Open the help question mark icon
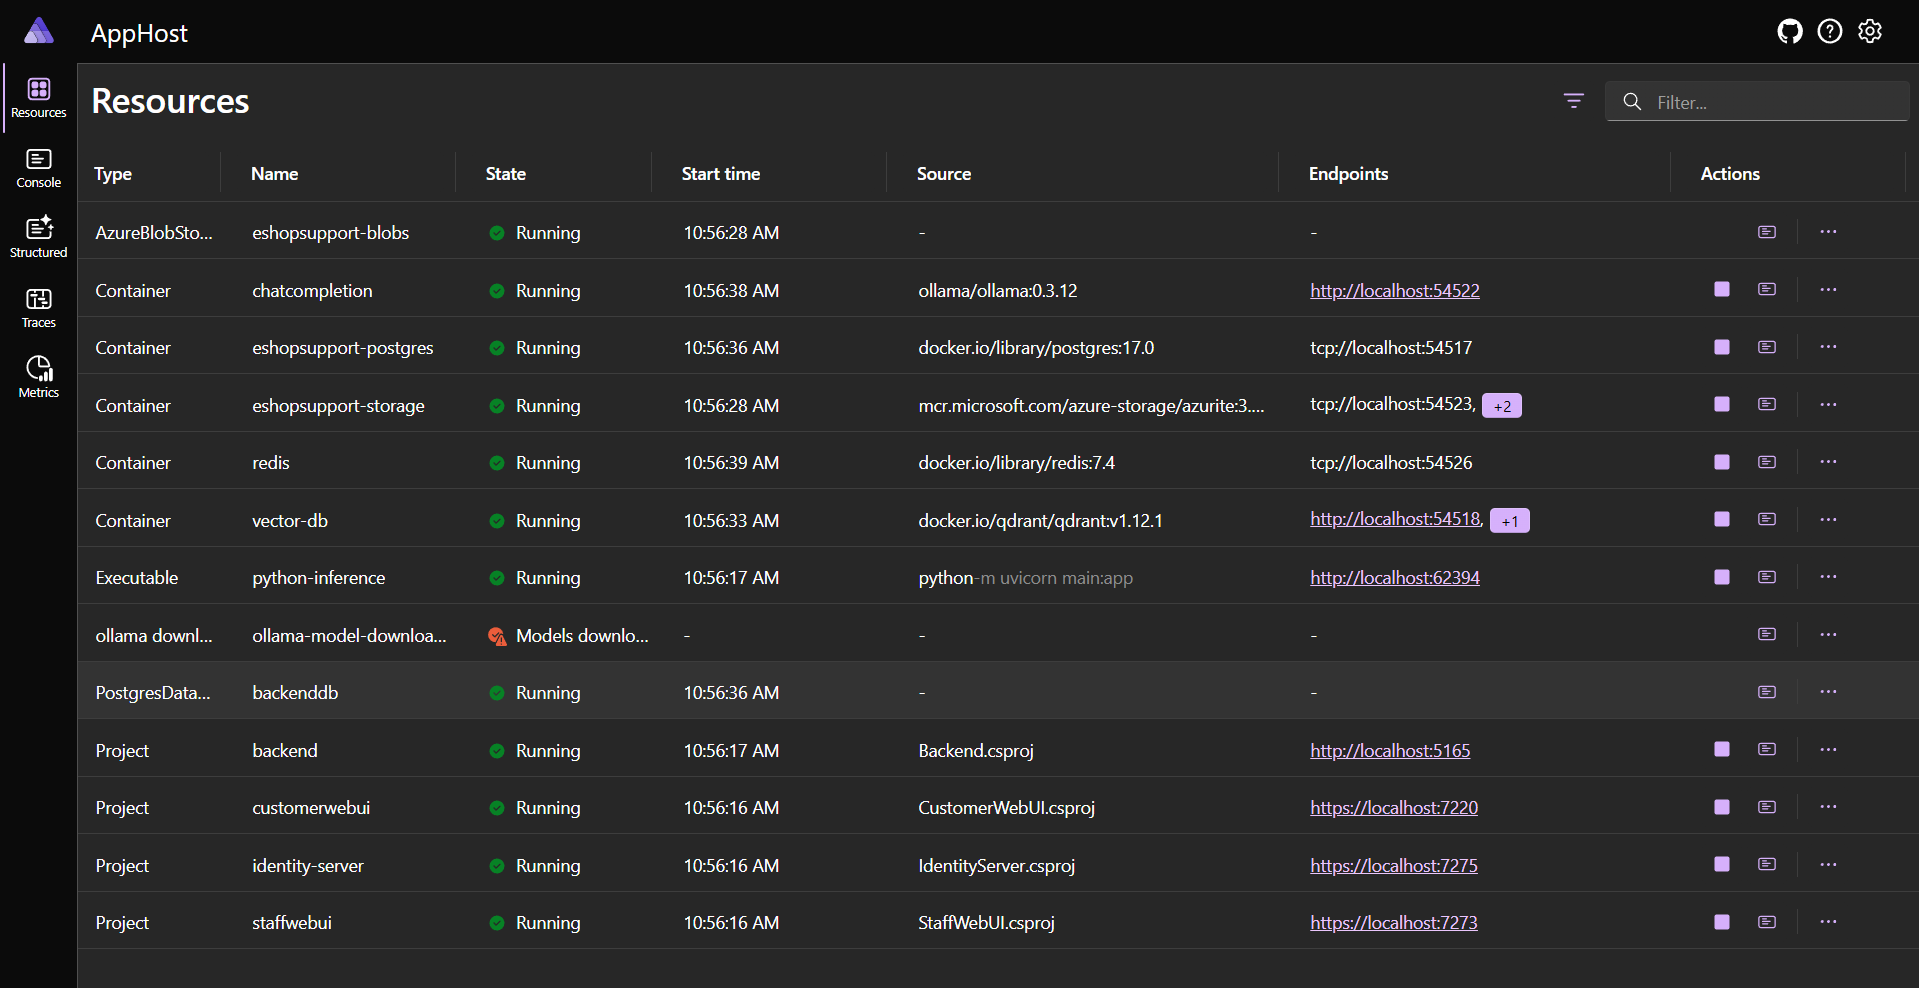1919x988 pixels. tap(1829, 32)
